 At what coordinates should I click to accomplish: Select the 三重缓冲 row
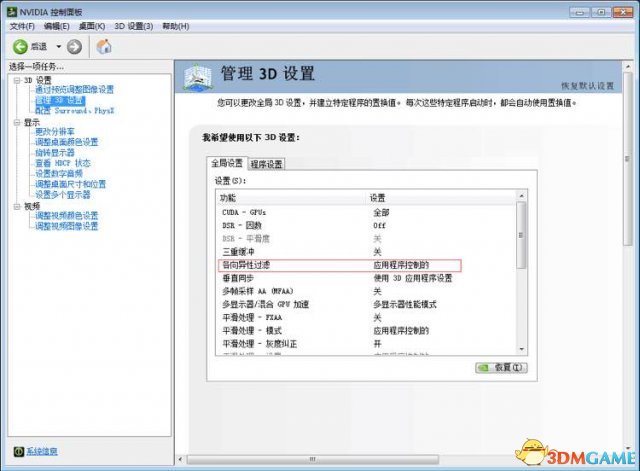click(366, 252)
